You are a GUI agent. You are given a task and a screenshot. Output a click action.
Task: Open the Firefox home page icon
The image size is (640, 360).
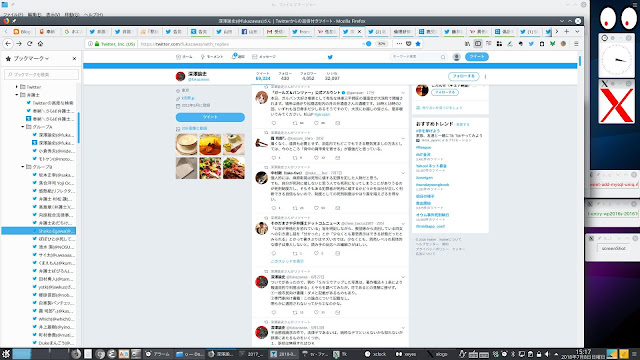pyautogui.click(x=40, y=44)
